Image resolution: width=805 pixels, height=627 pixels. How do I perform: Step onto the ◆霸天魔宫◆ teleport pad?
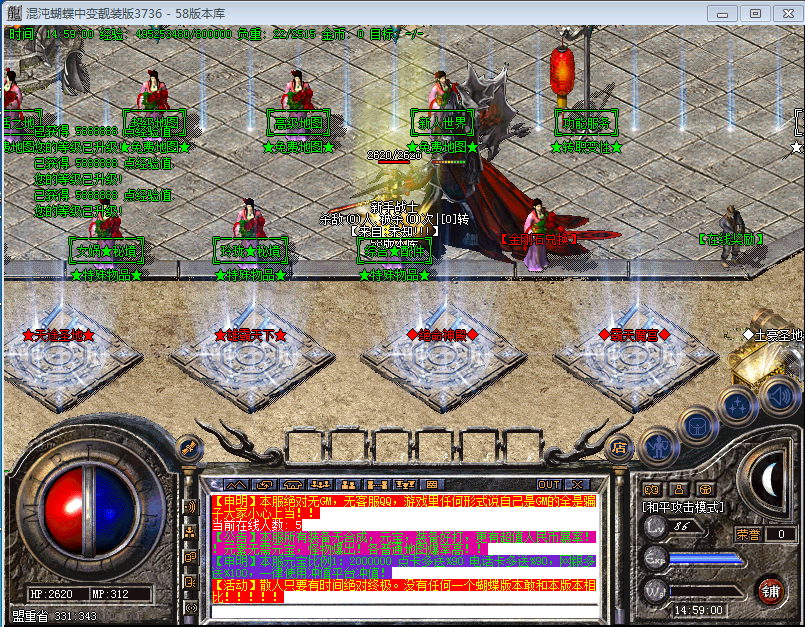tap(634, 355)
